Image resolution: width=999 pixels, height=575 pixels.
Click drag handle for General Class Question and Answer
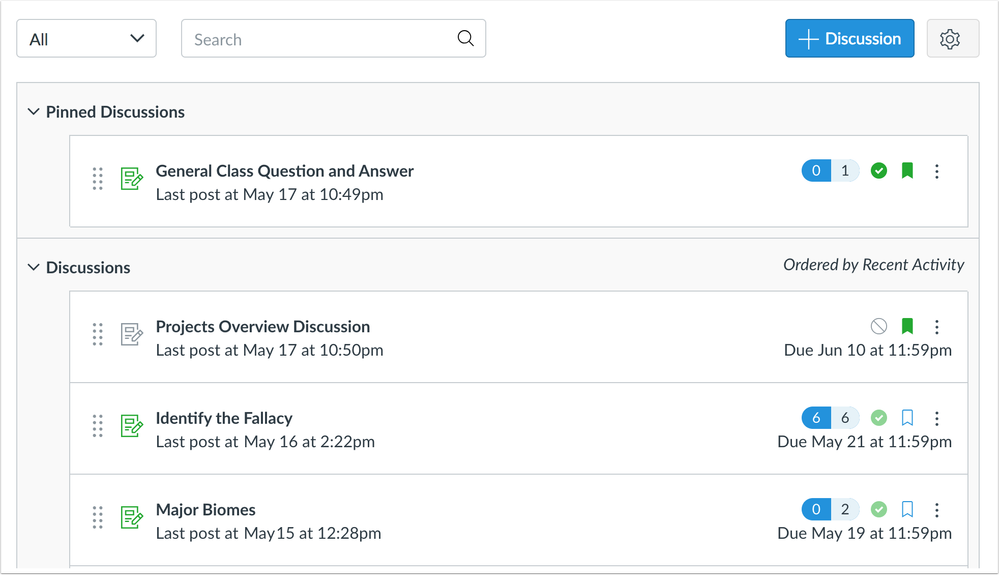(98, 179)
